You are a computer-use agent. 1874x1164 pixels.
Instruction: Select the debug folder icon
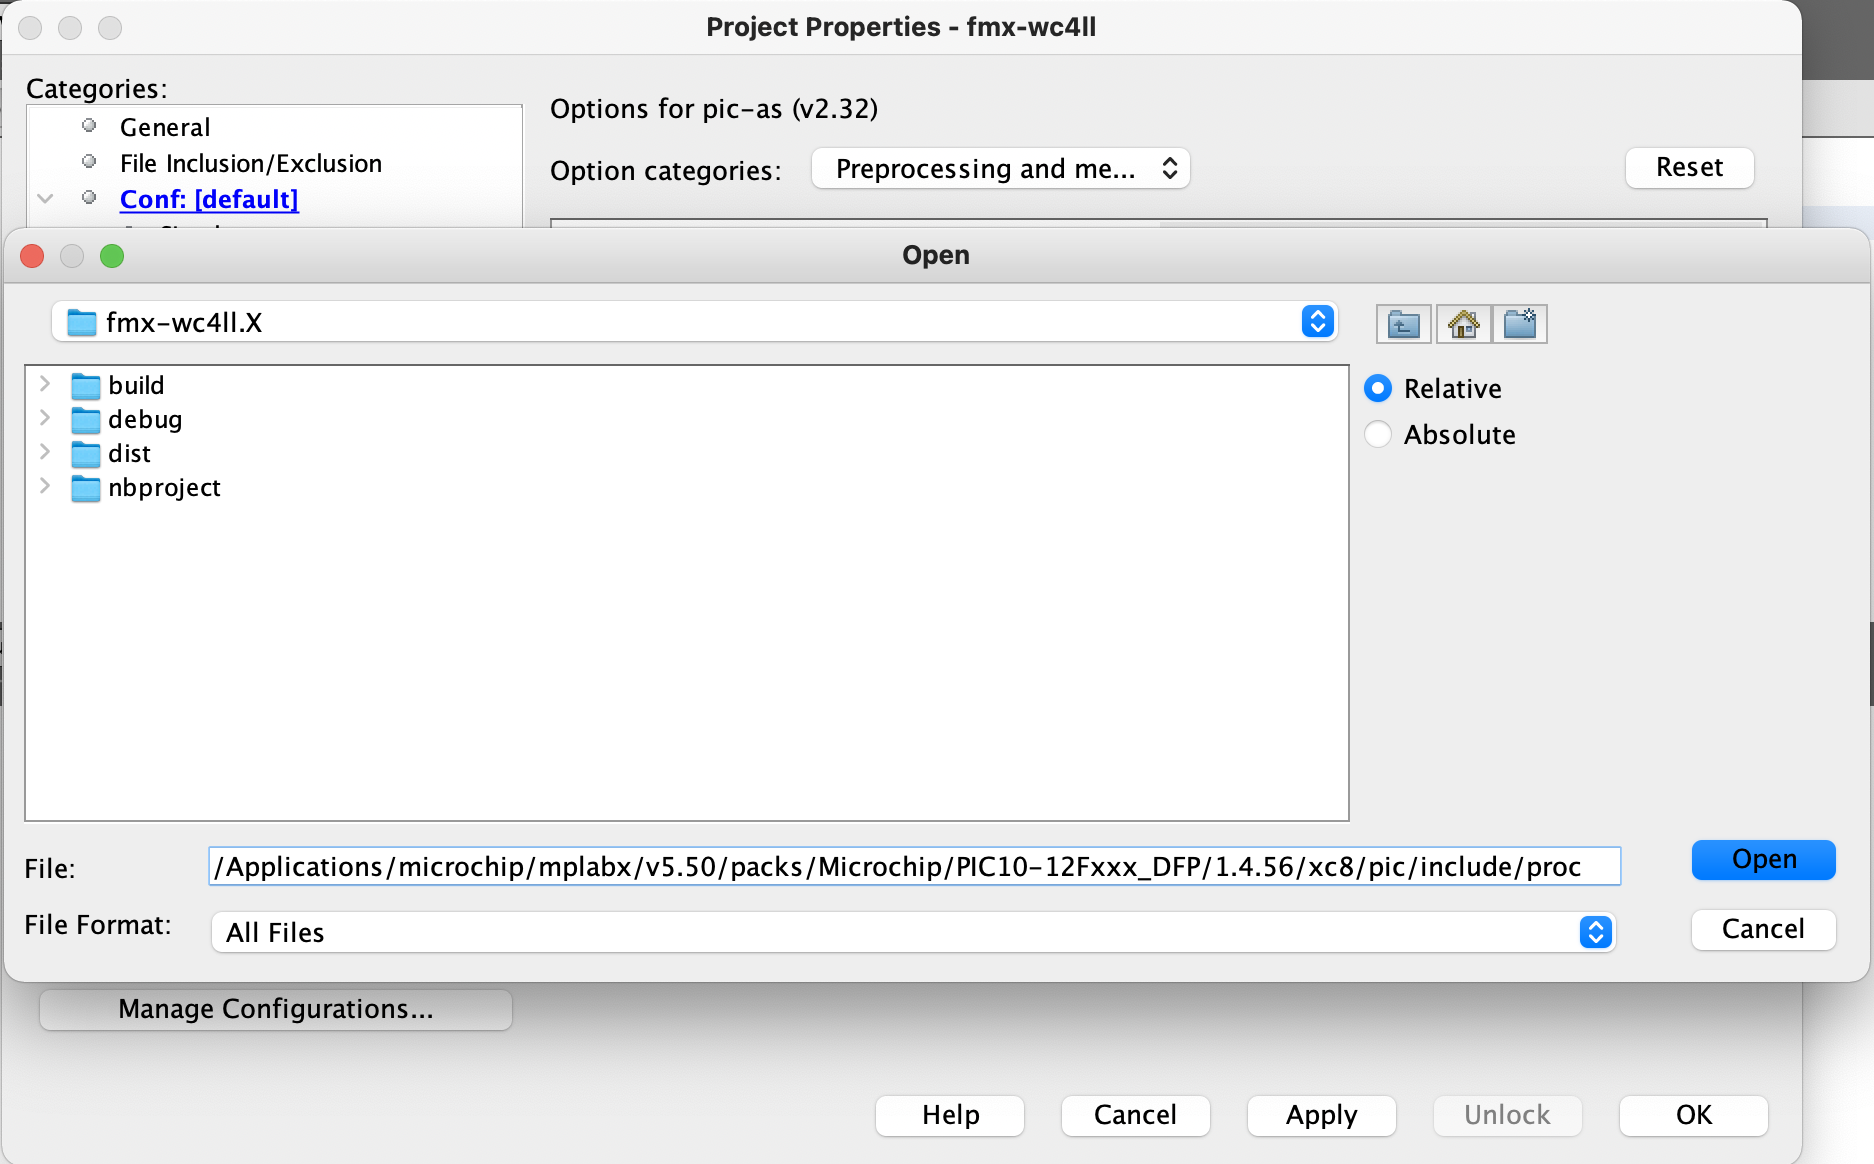86,420
